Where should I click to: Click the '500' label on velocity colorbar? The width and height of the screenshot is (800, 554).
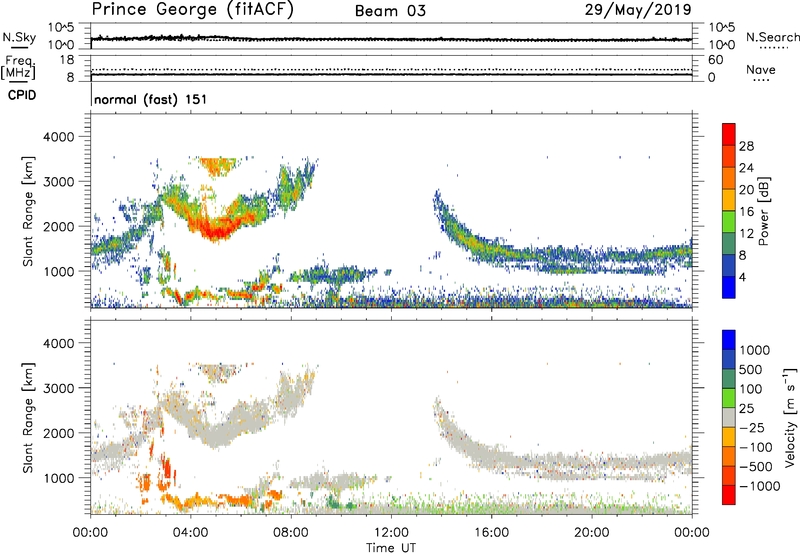pyautogui.click(x=751, y=369)
